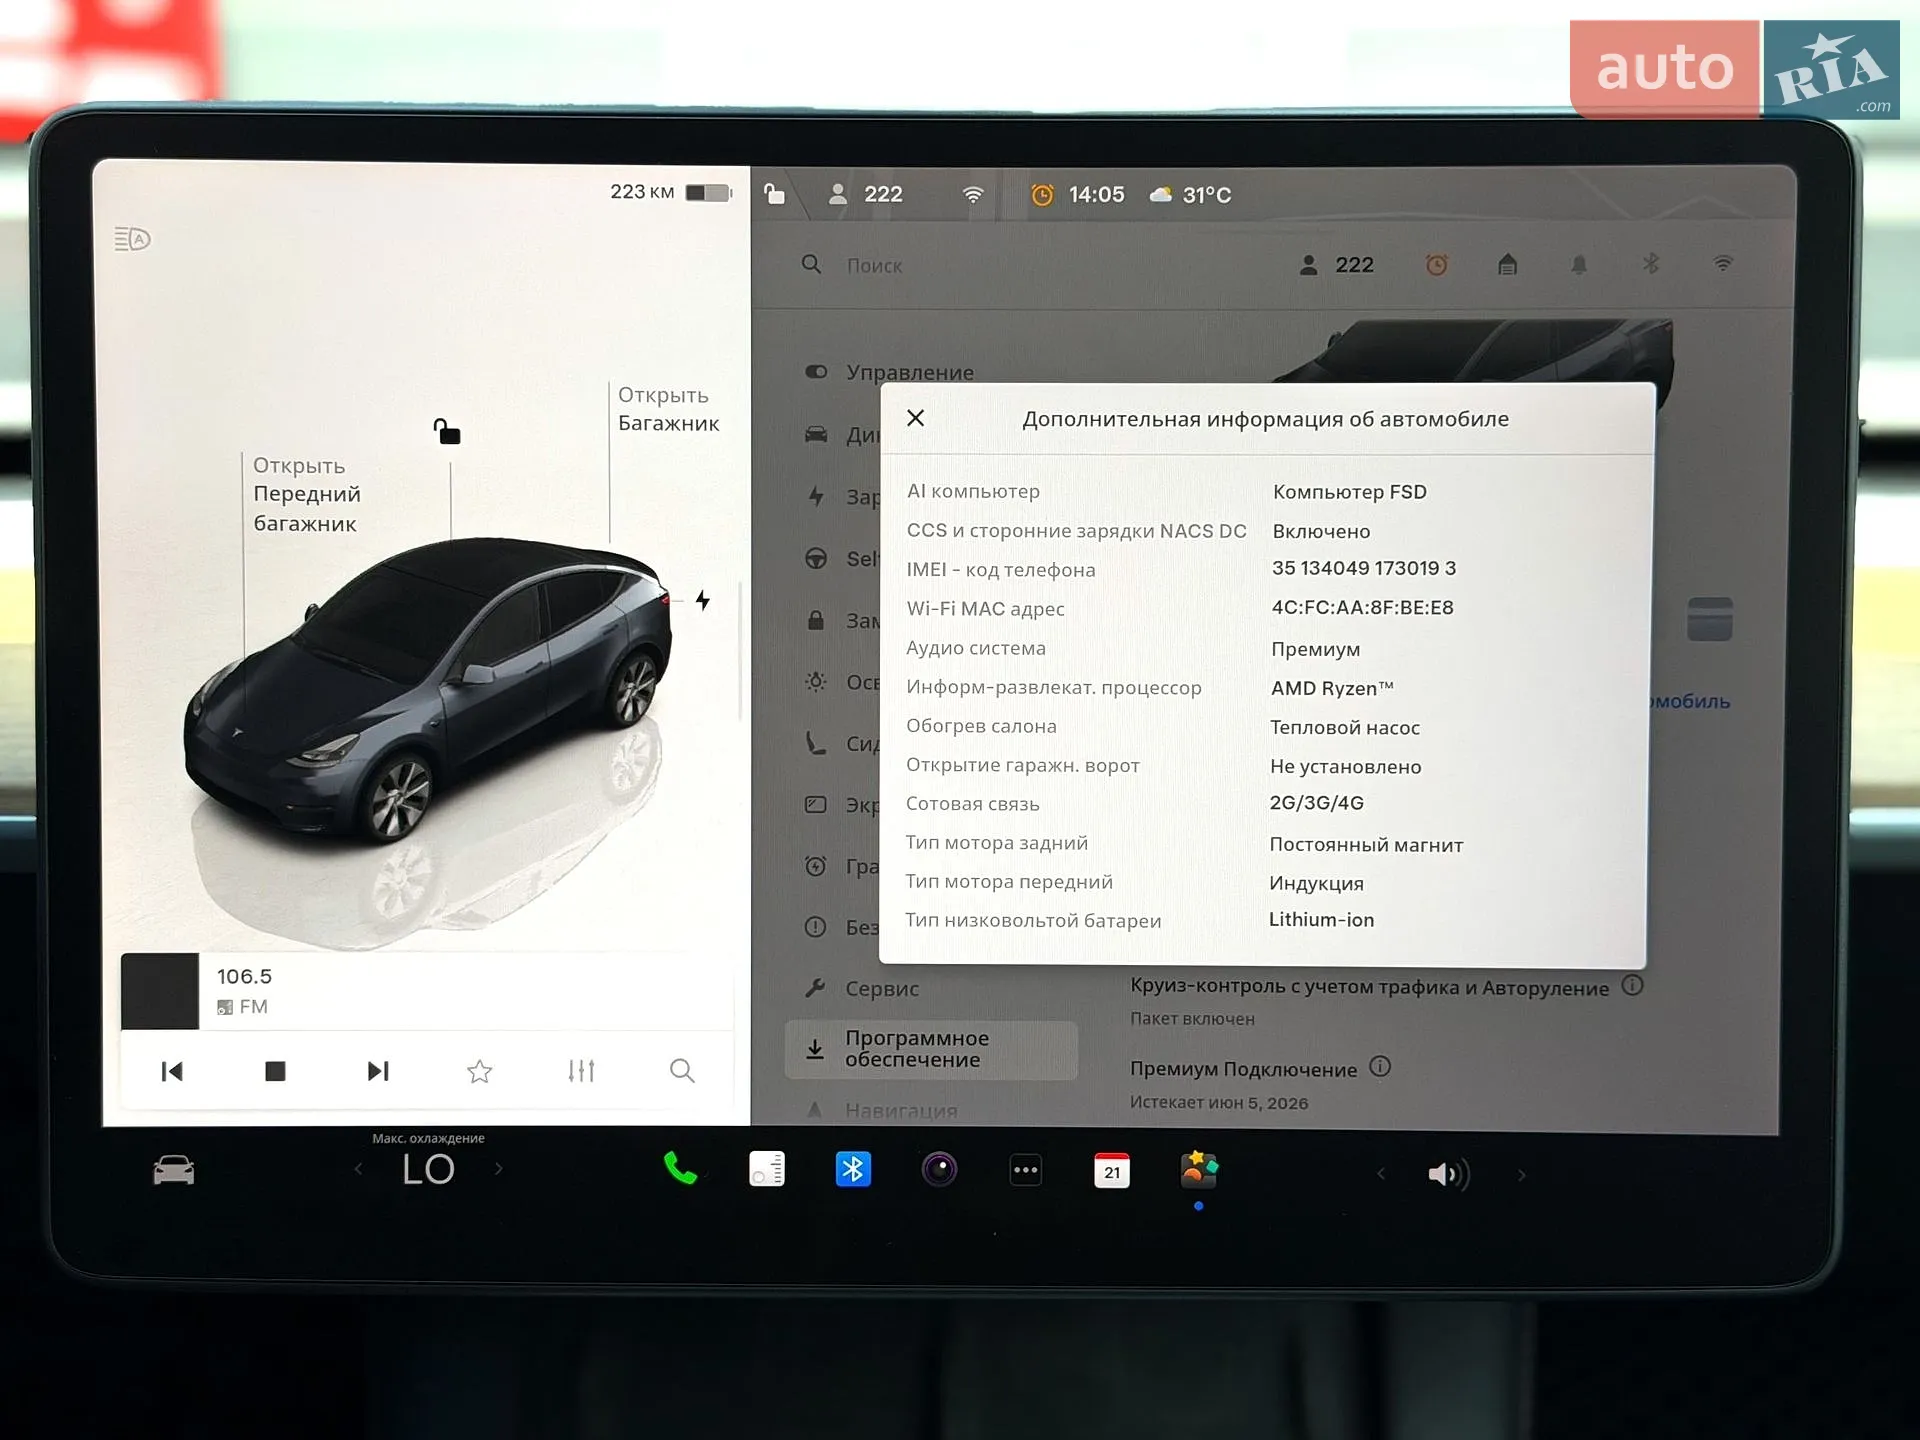Viewport: 1920px width, 1440px height.
Task: Select the padlock locks menu icon
Action: point(816,620)
